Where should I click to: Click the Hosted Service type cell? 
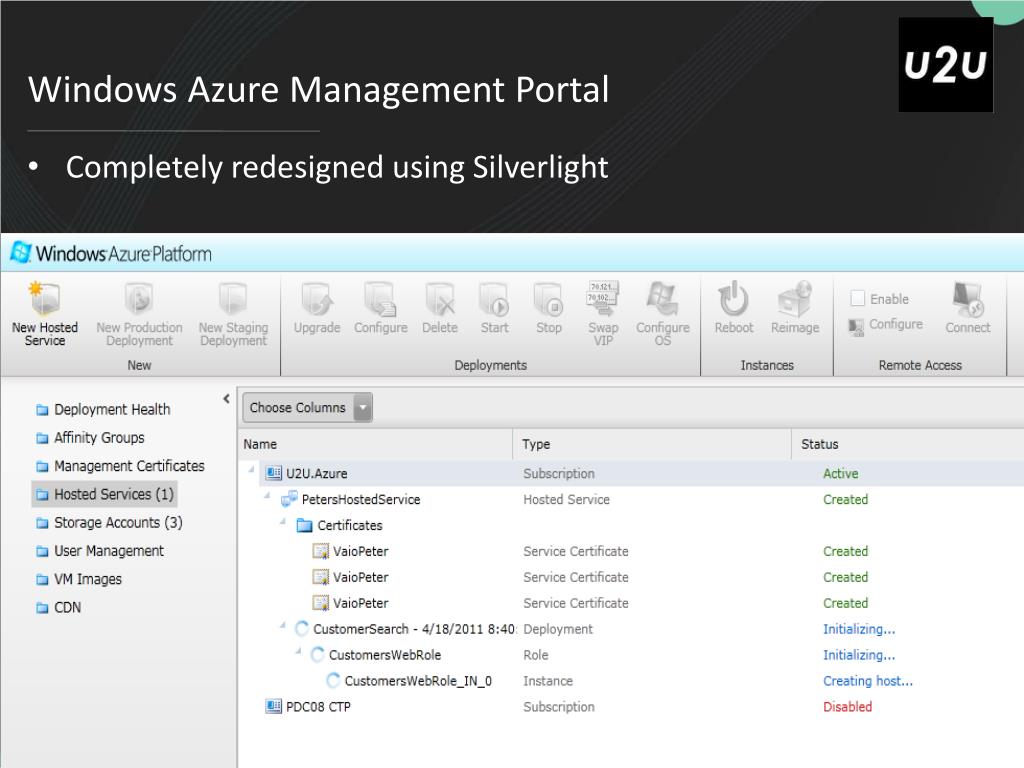coord(566,500)
